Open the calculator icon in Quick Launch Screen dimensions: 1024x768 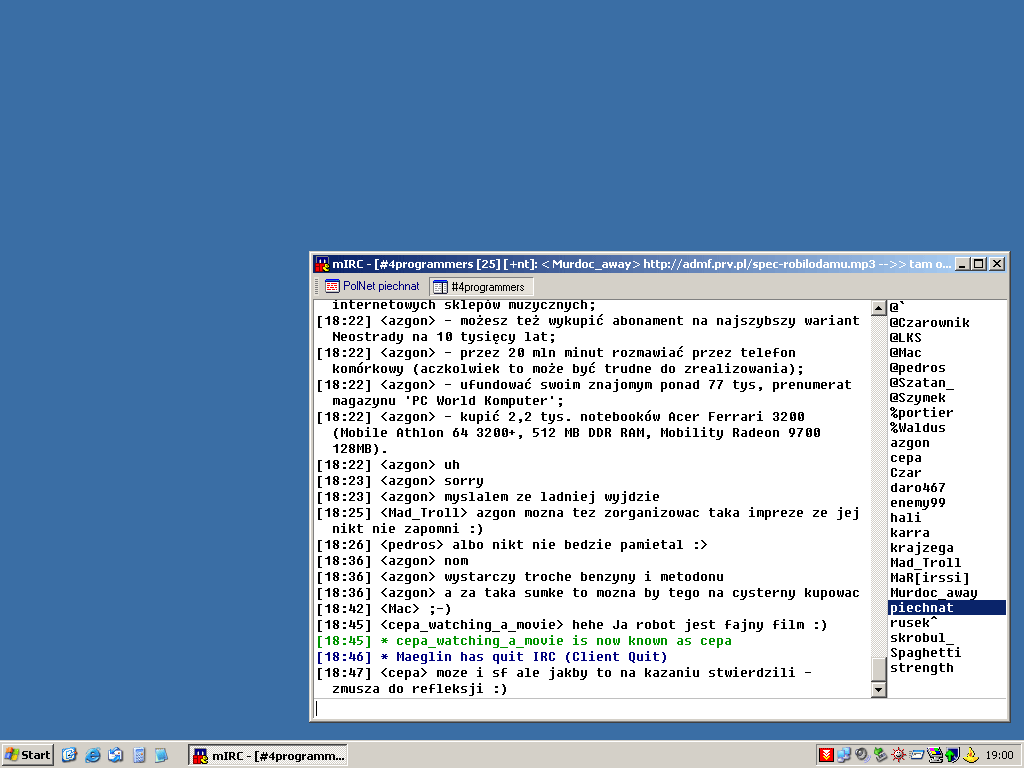(x=138, y=755)
